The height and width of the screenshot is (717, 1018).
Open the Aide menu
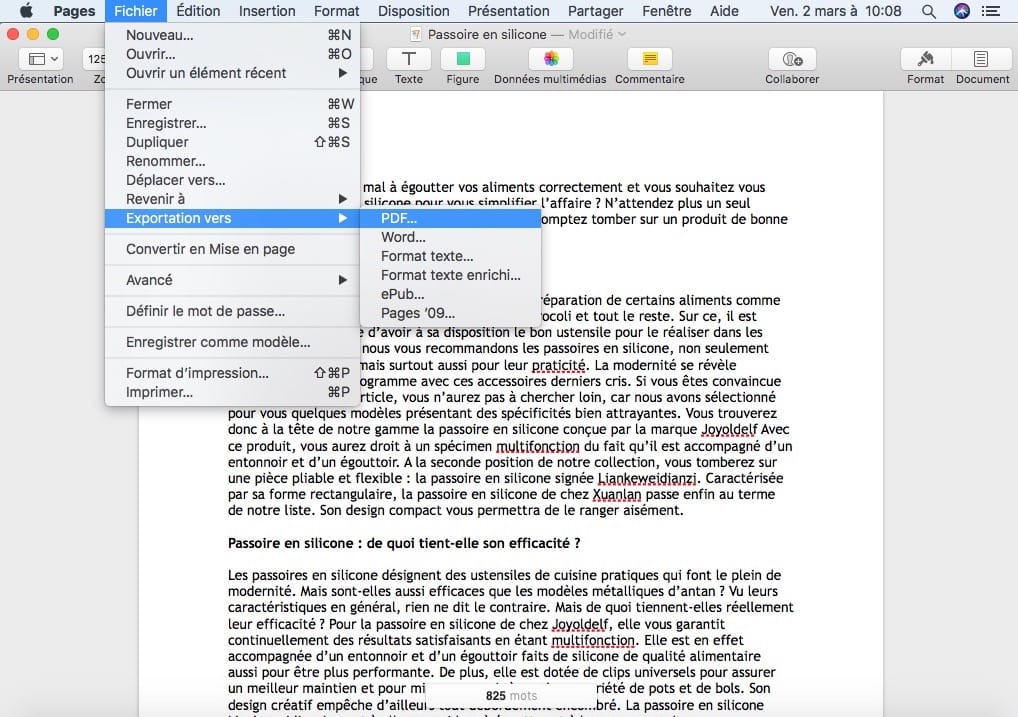tap(724, 11)
